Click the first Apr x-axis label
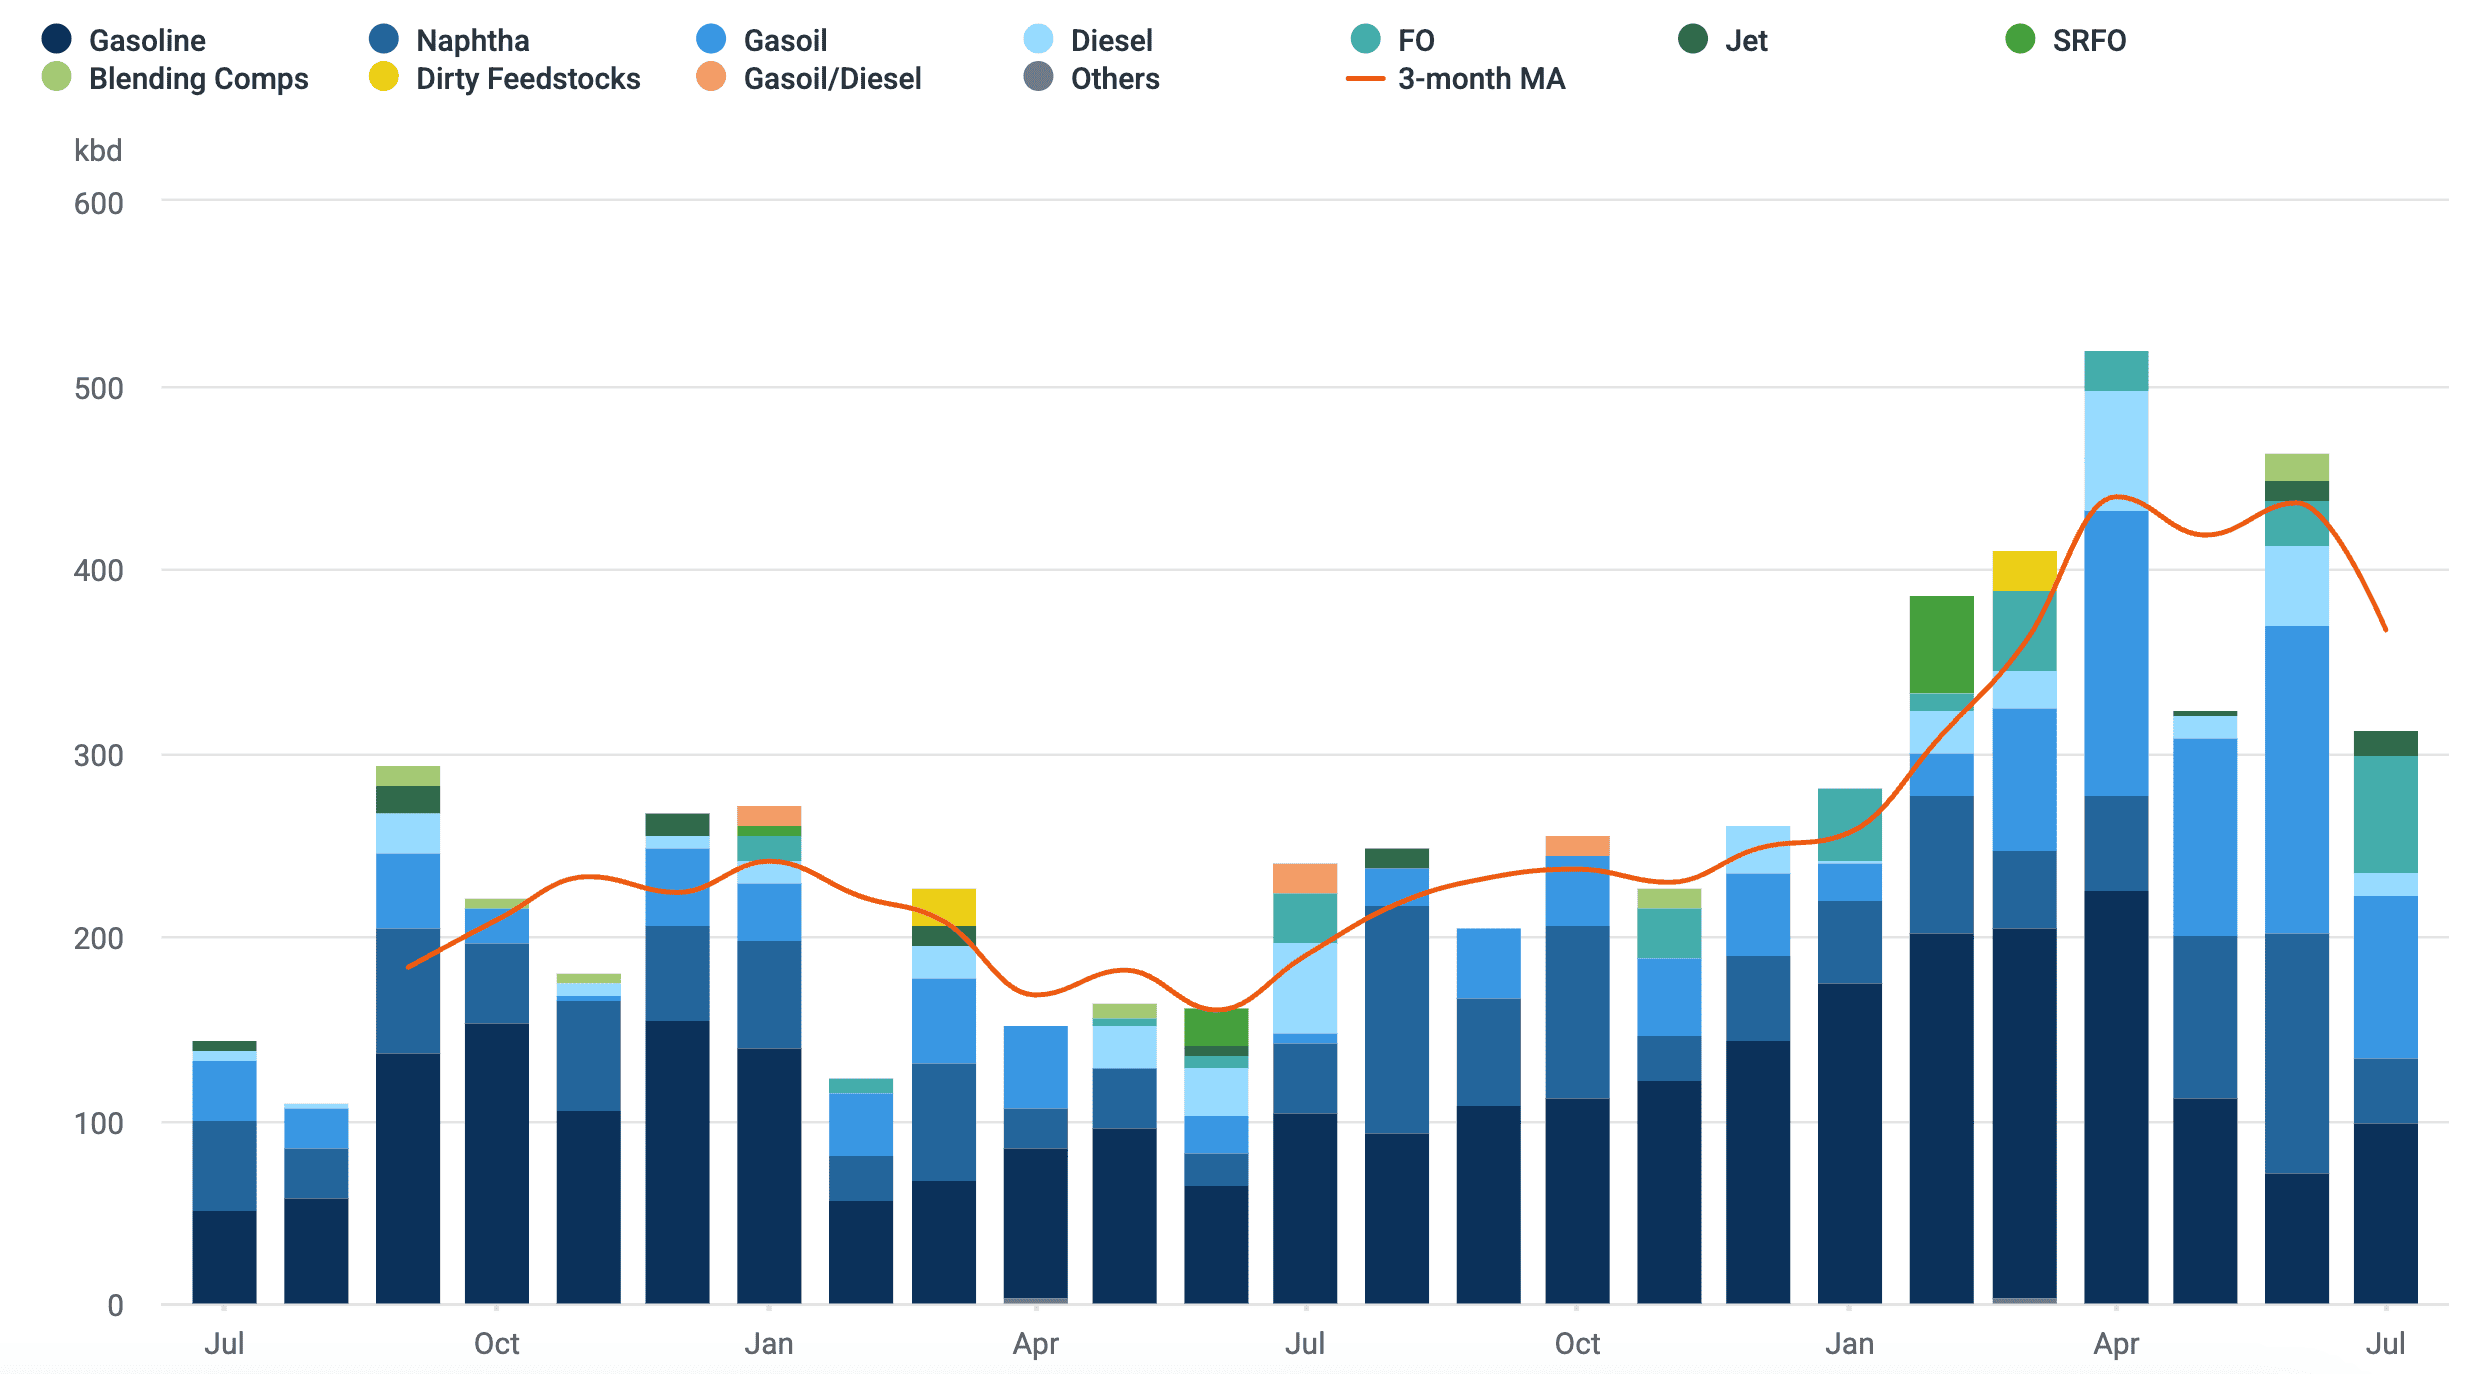Viewport: 2474px width, 1374px height. (1036, 1344)
